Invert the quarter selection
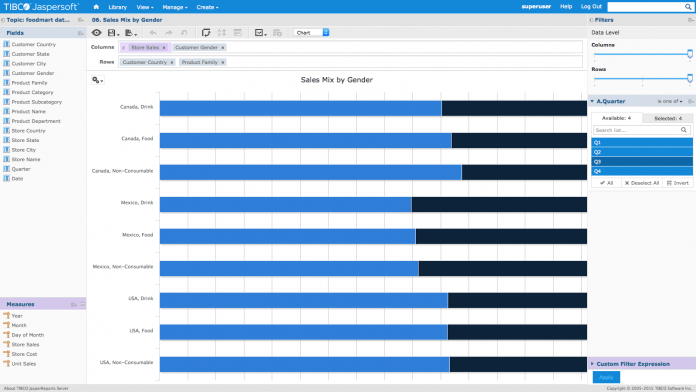 coord(678,183)
